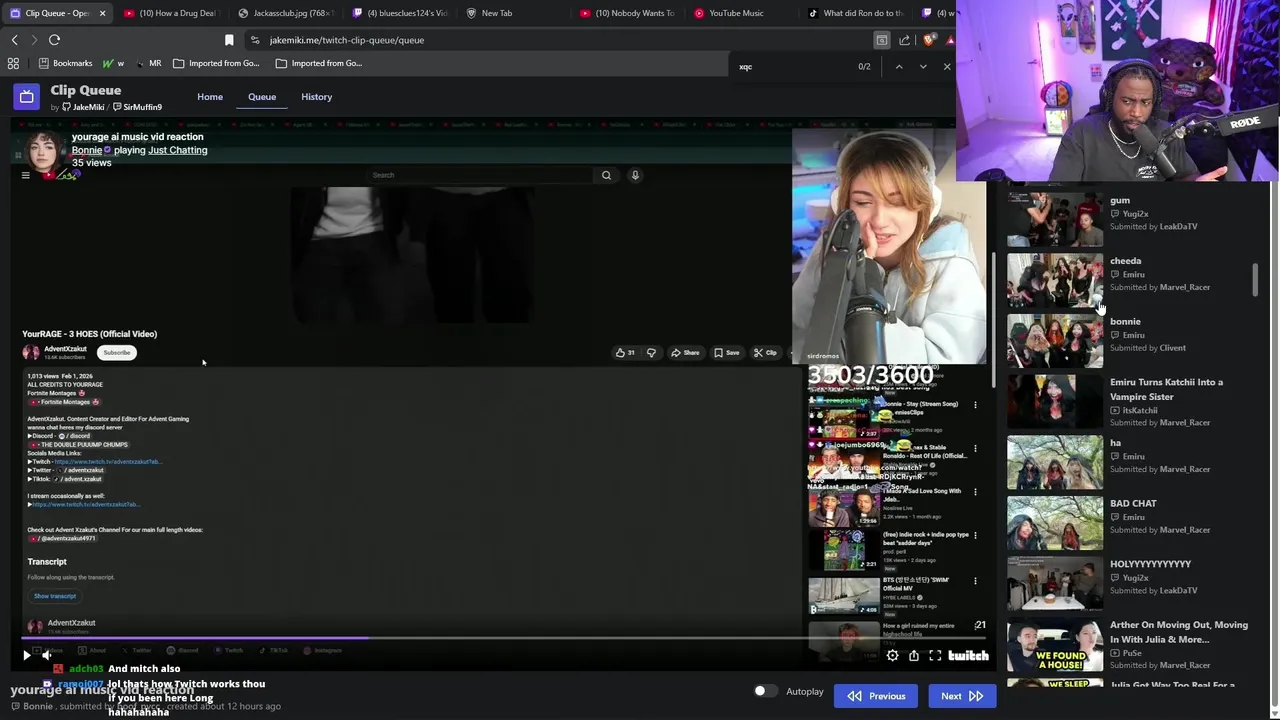
Task: Switch to the Jackassclub.jpg tab
Action: (285, 13)
